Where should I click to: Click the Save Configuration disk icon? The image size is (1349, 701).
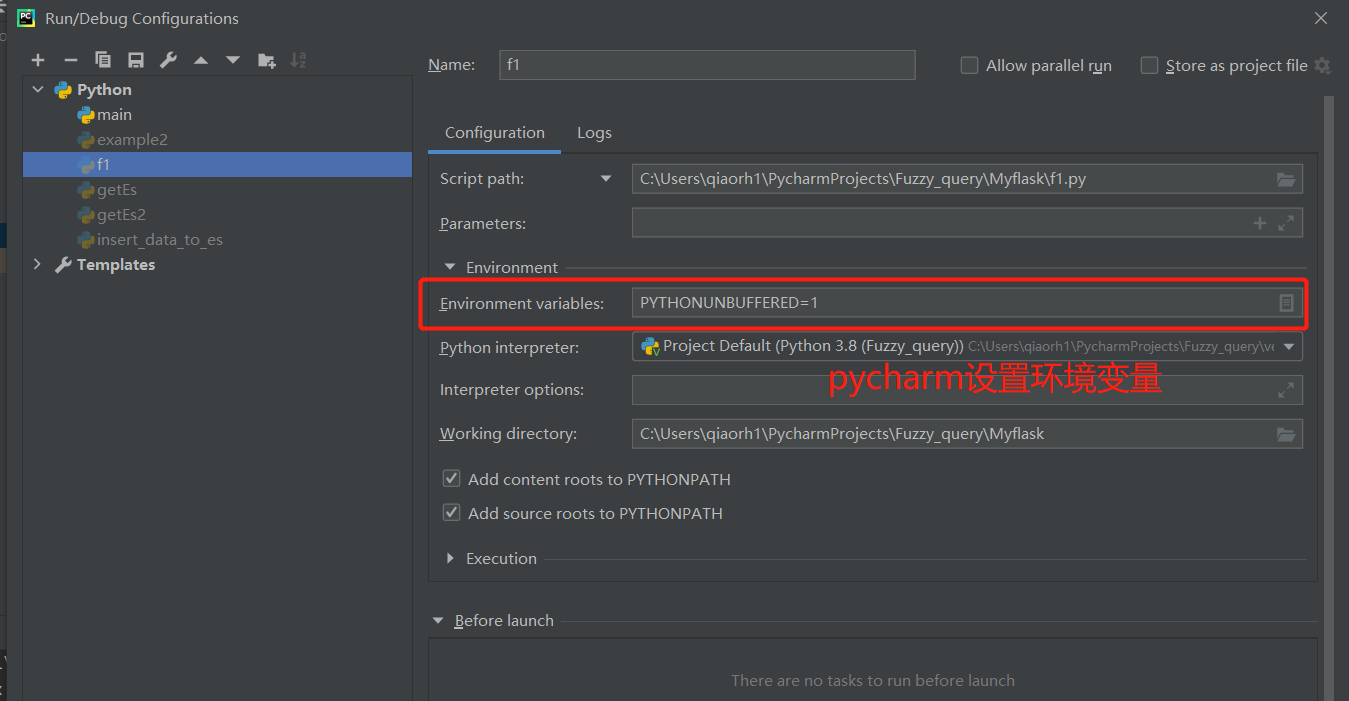(x=136, y=60)
